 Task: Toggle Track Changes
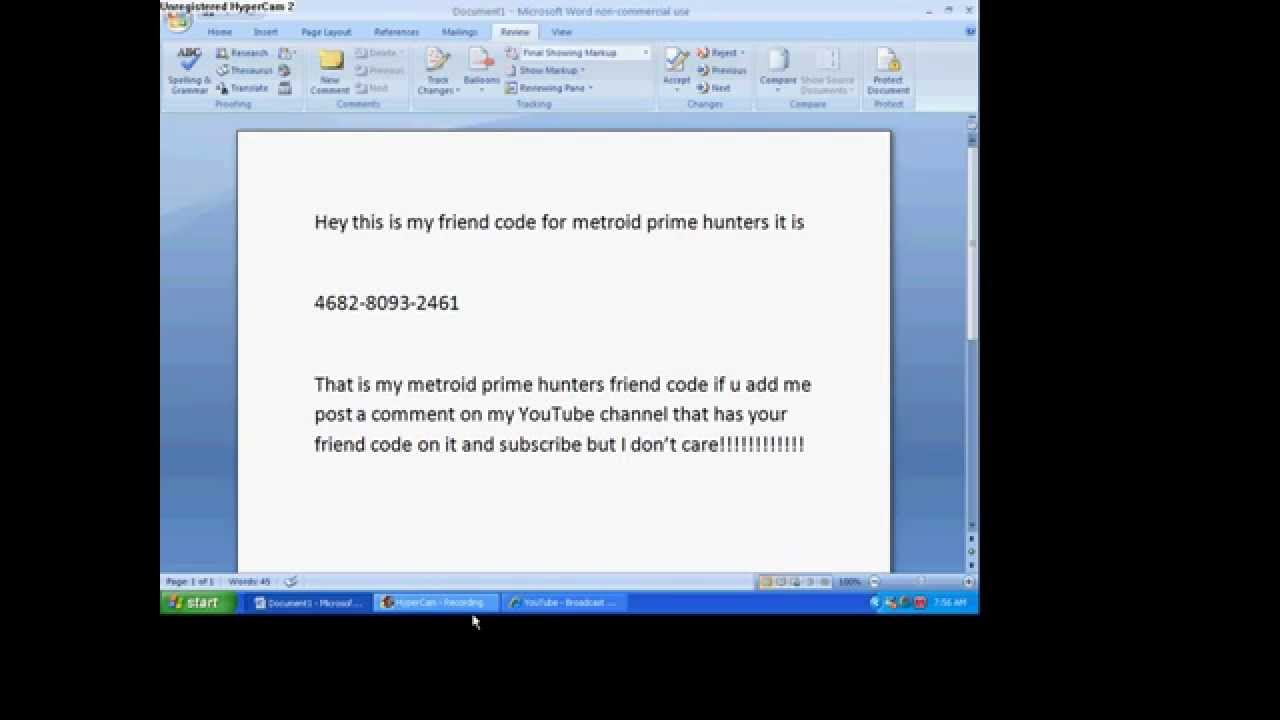tap(438, 71)
